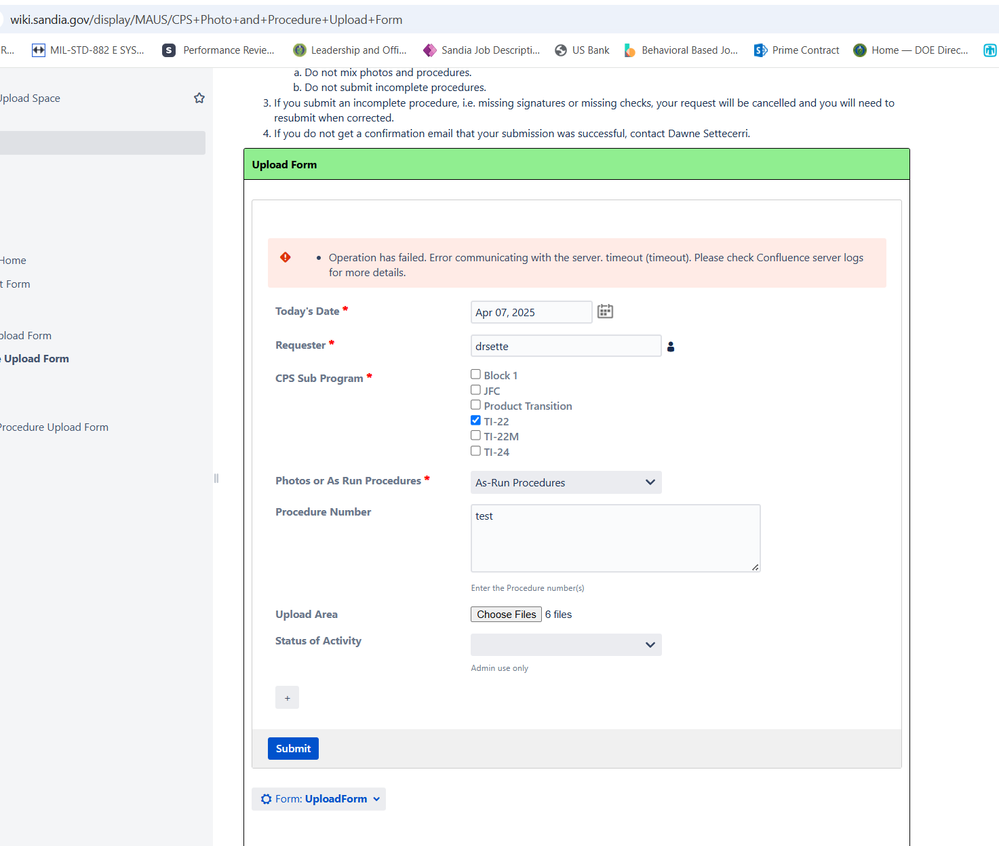
Task: Open the Home — DOE Direc... bookmark
Action: [x=910, y=50]
